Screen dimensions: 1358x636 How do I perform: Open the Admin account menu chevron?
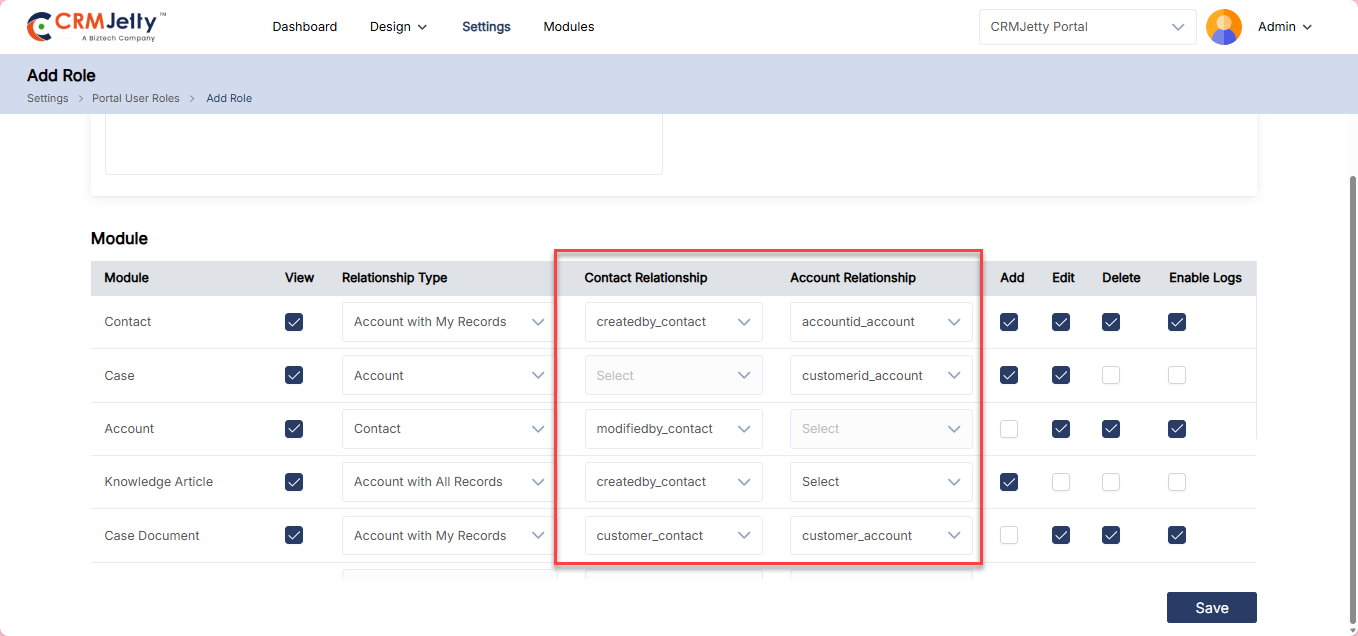click(1307, 27)
